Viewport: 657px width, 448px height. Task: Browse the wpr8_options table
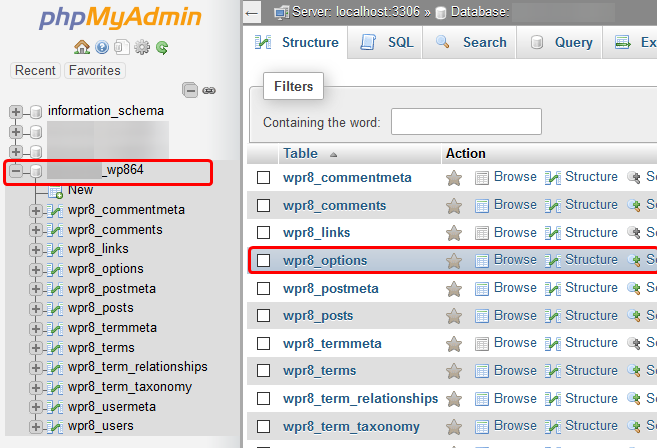[x=506, y=260]
